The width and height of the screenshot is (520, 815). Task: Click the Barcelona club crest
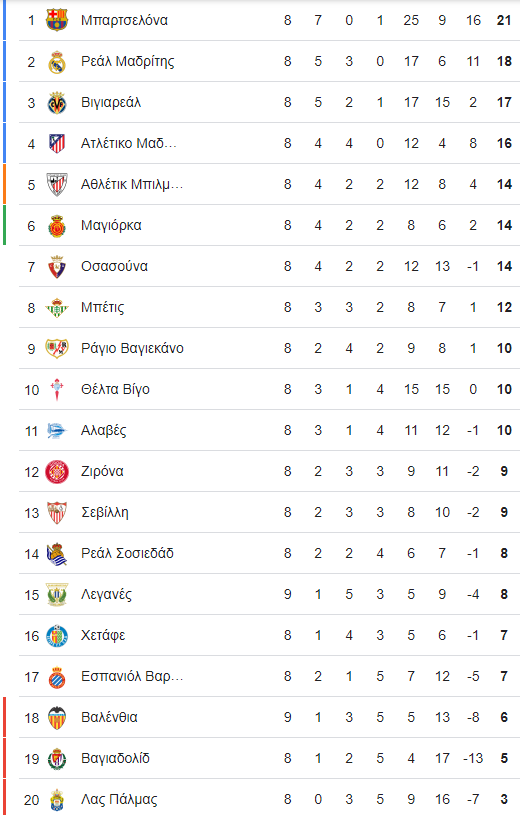pyautogui.click(x=57, y=20)
